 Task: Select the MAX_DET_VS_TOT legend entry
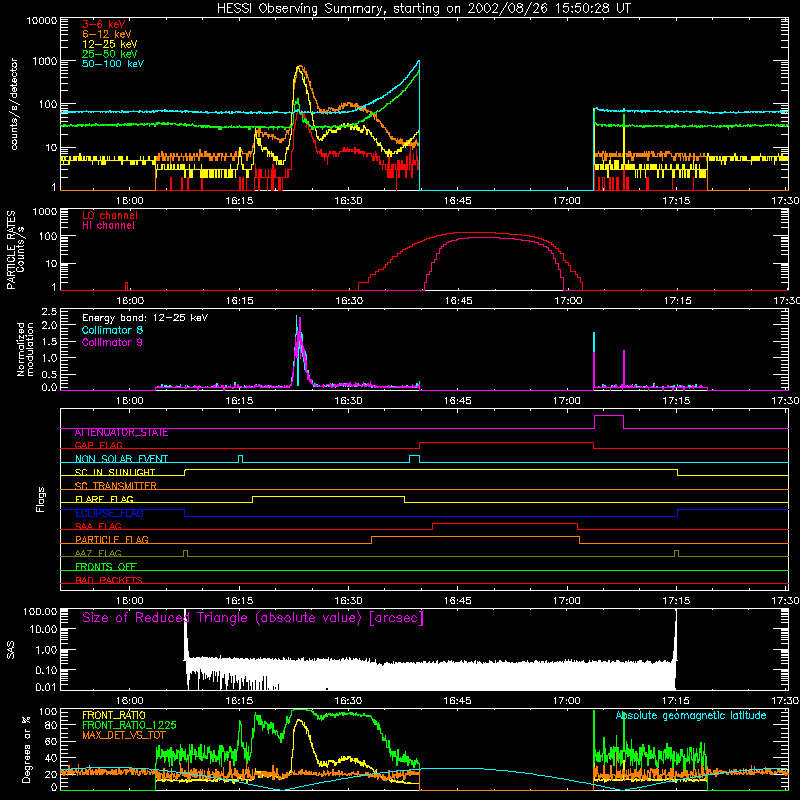click(124, 735)
